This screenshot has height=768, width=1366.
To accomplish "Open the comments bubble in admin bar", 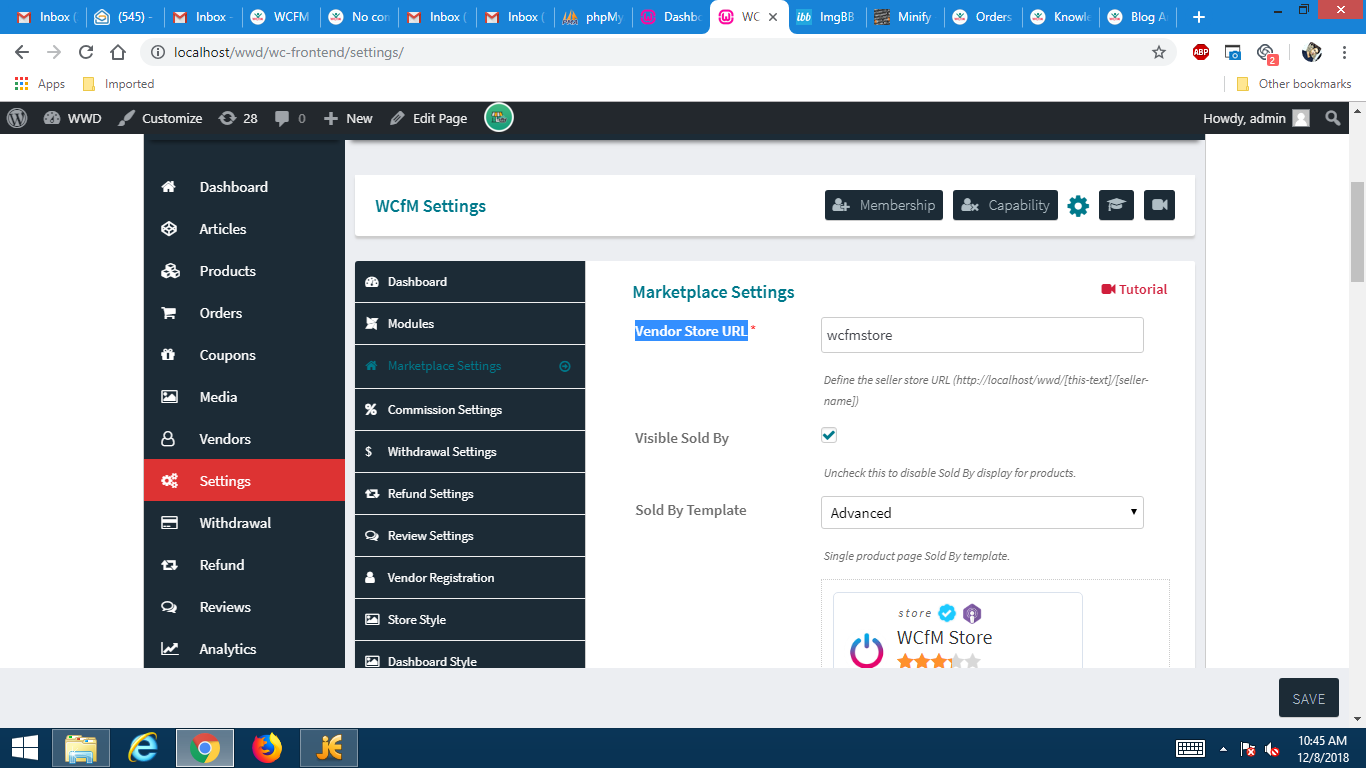I will click(x=290, y=118).
